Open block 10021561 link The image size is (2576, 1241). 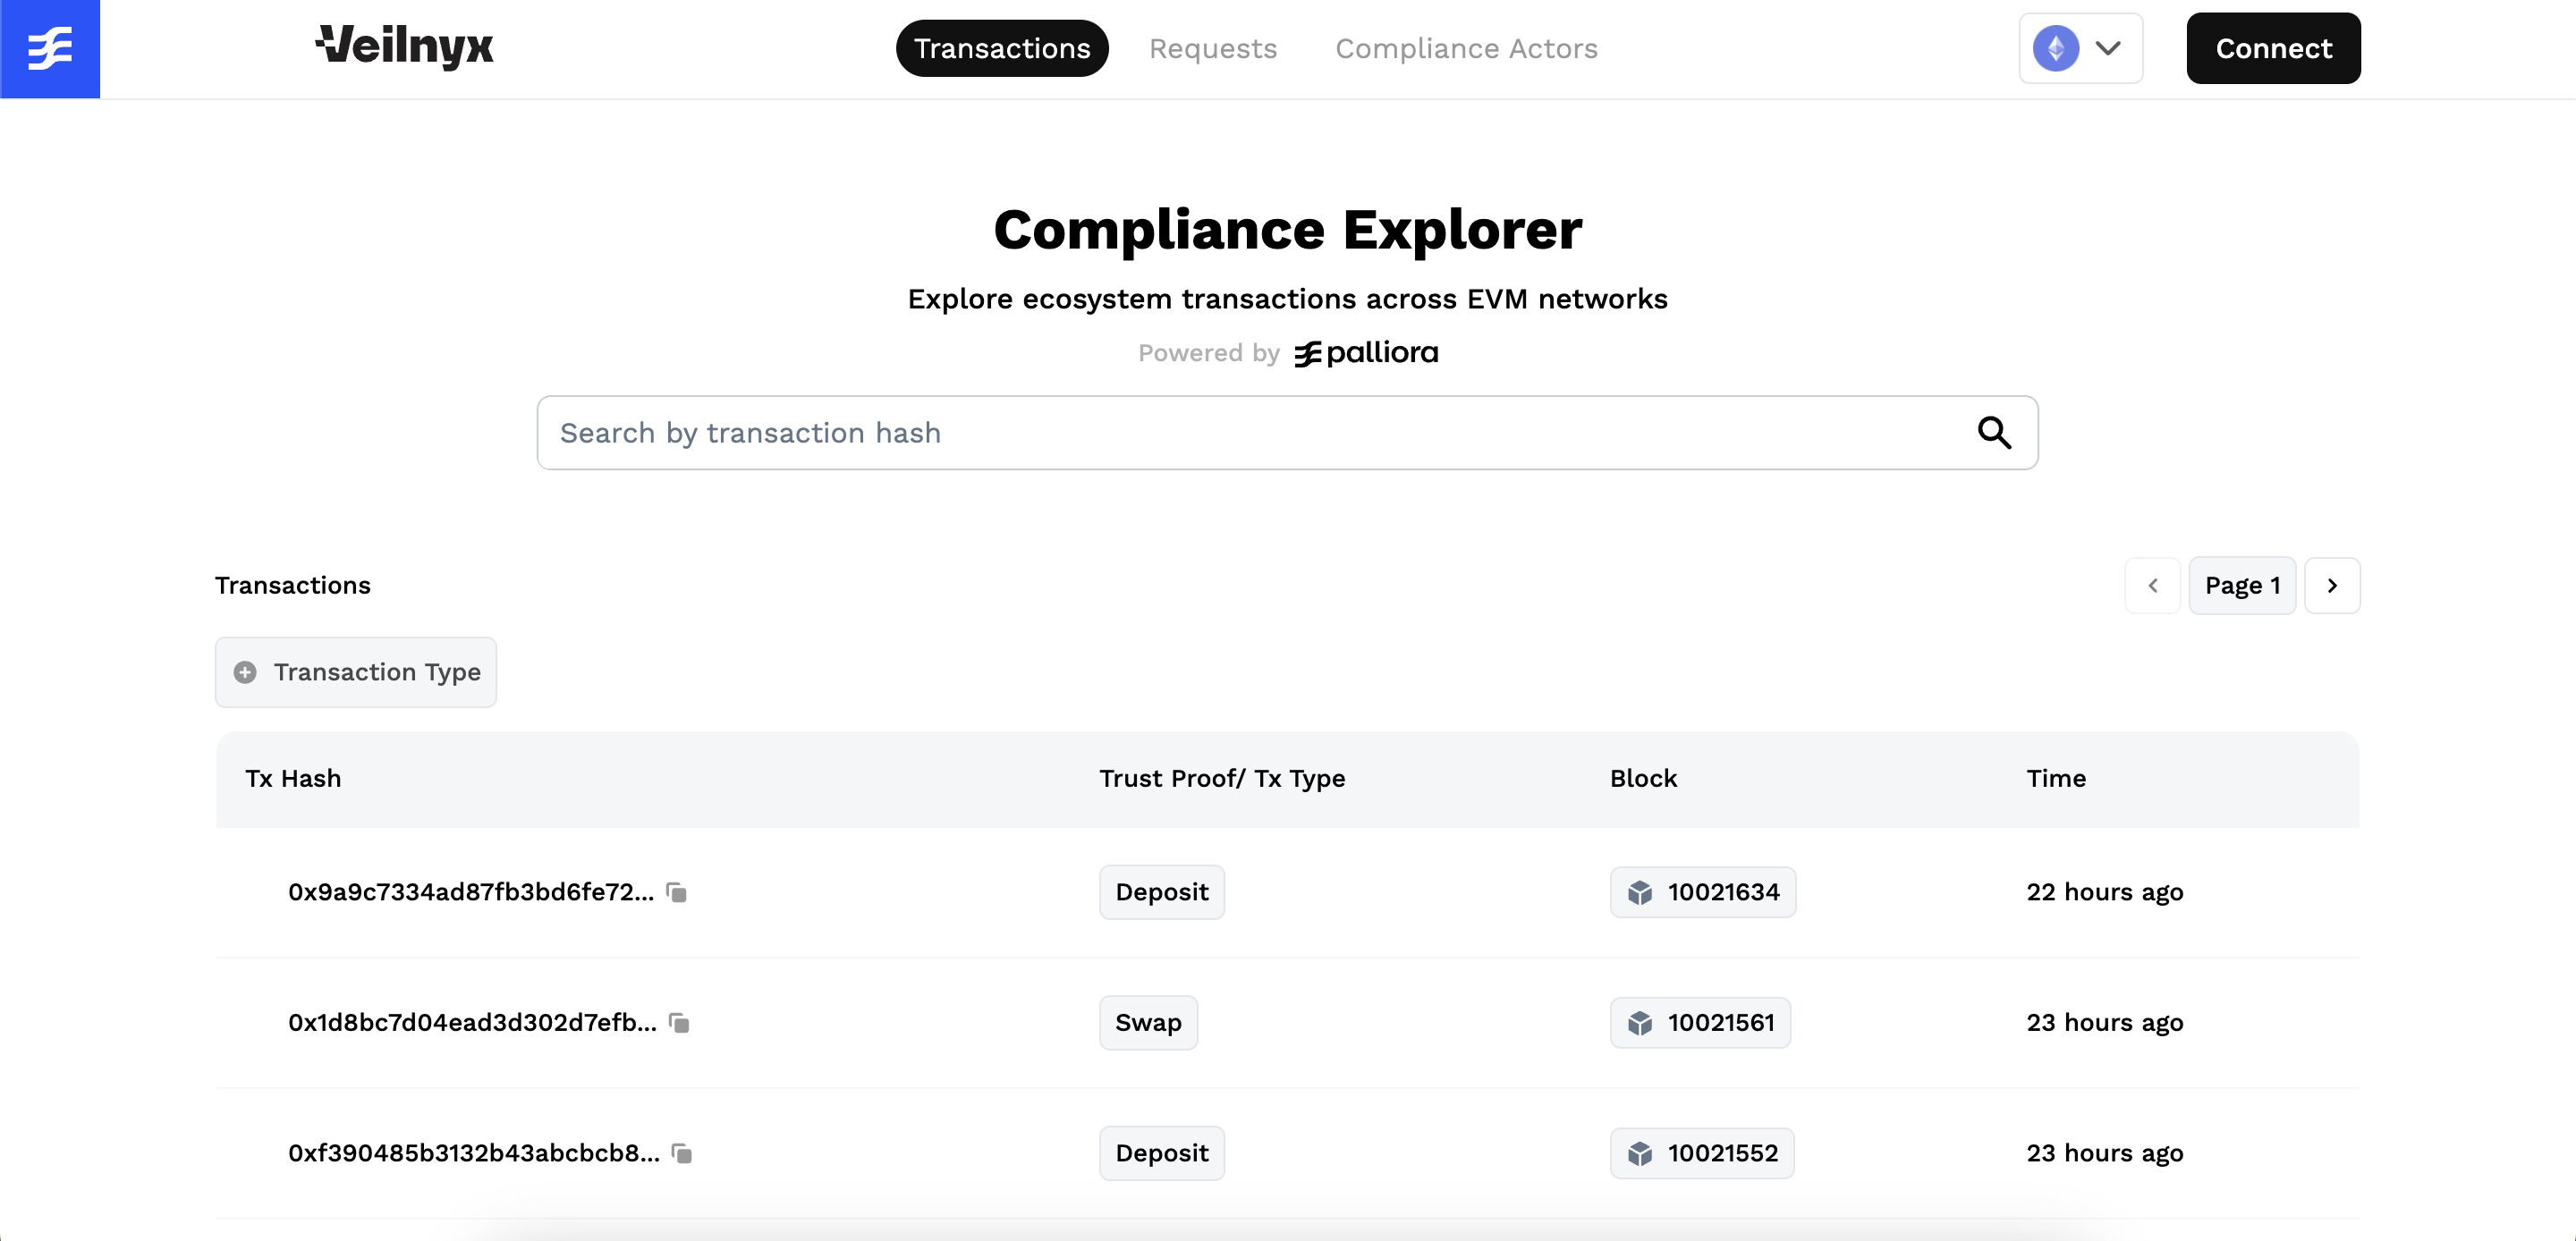[1720, 1023]
